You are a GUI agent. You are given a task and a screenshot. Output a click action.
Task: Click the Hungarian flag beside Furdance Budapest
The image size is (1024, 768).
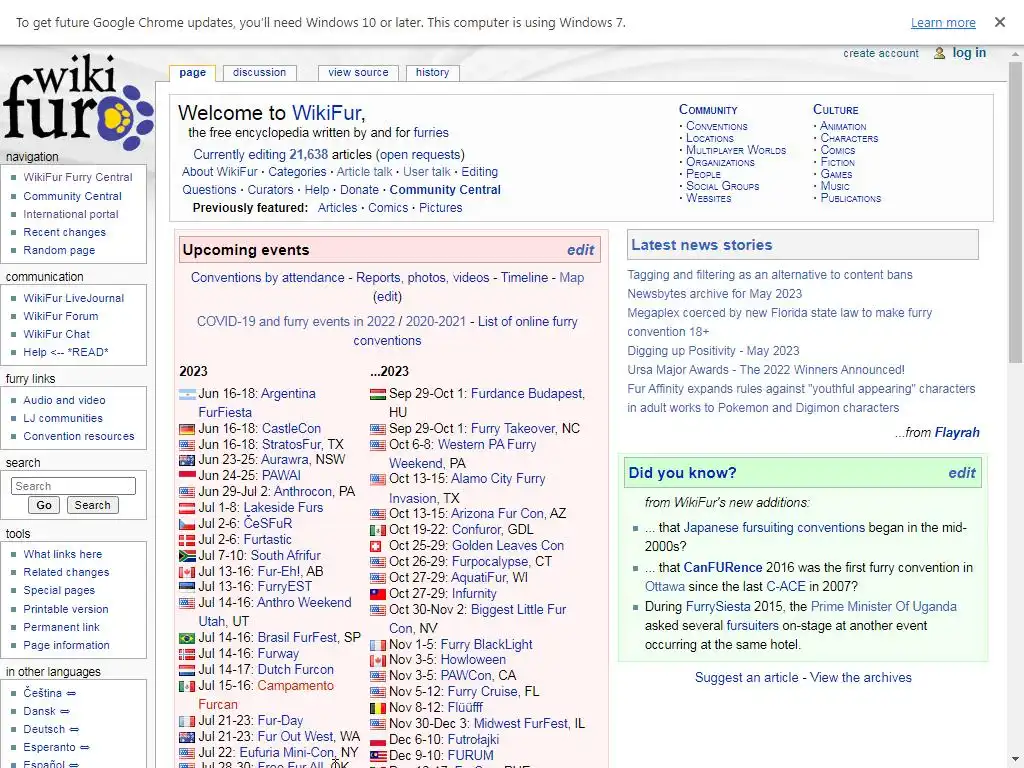click(x=377, y=394)
